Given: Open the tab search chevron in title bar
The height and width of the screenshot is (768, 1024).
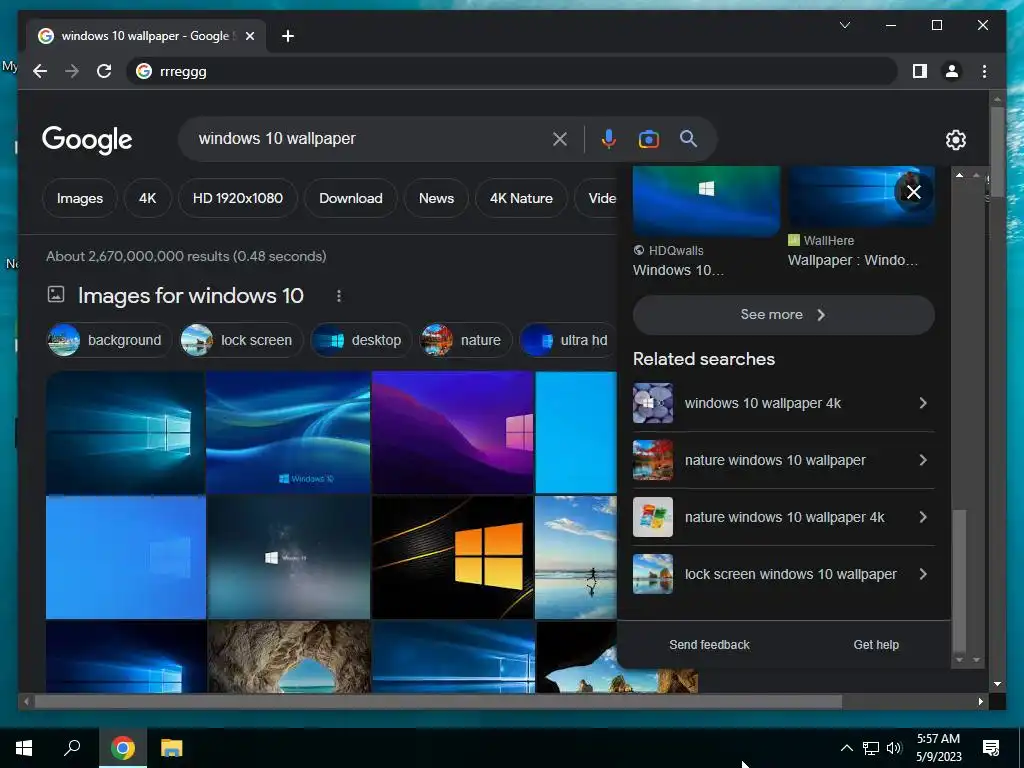Looking at the screenshot, I should (844, 25).
